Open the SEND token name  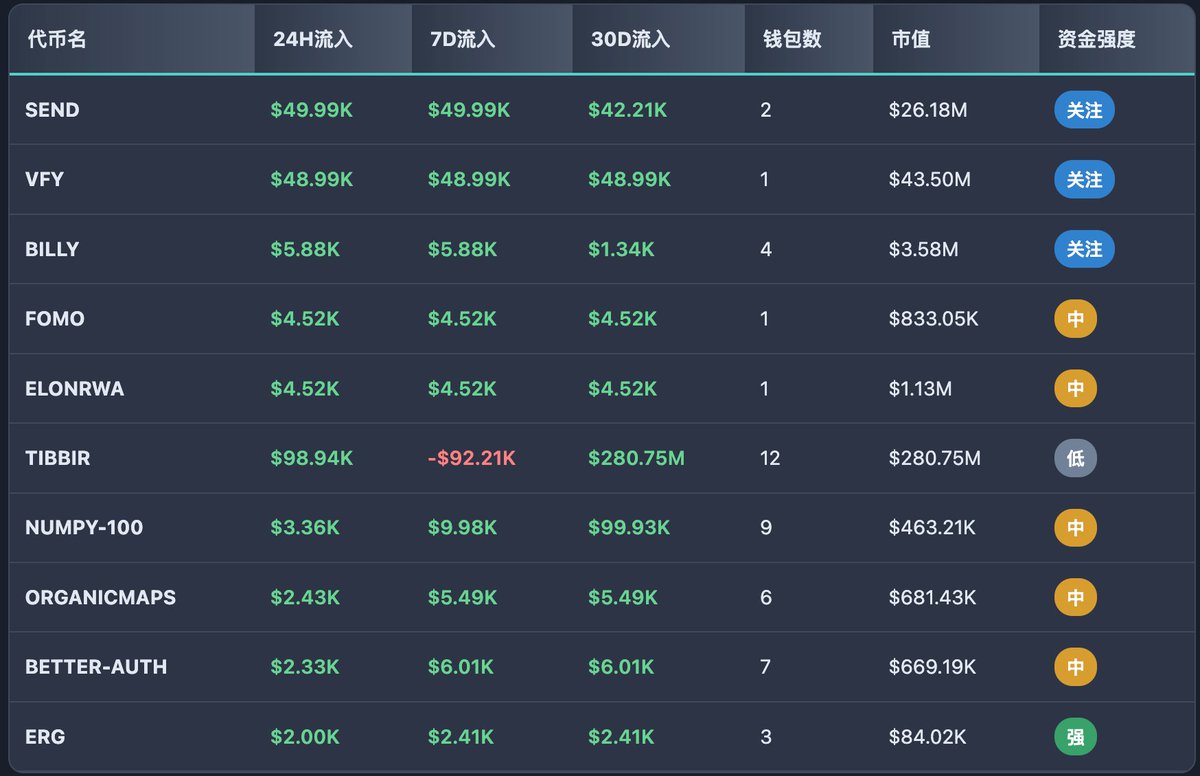(x=52, y=110)
